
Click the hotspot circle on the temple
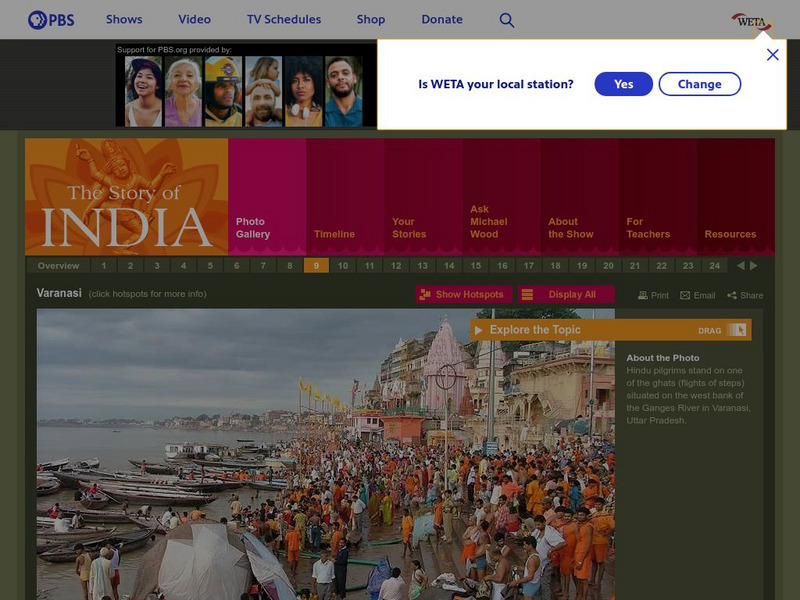click(446, 377)
